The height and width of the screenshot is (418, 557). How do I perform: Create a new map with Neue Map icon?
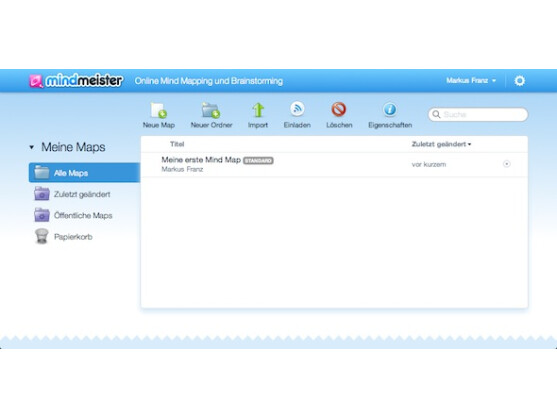[x=158, y=110]
